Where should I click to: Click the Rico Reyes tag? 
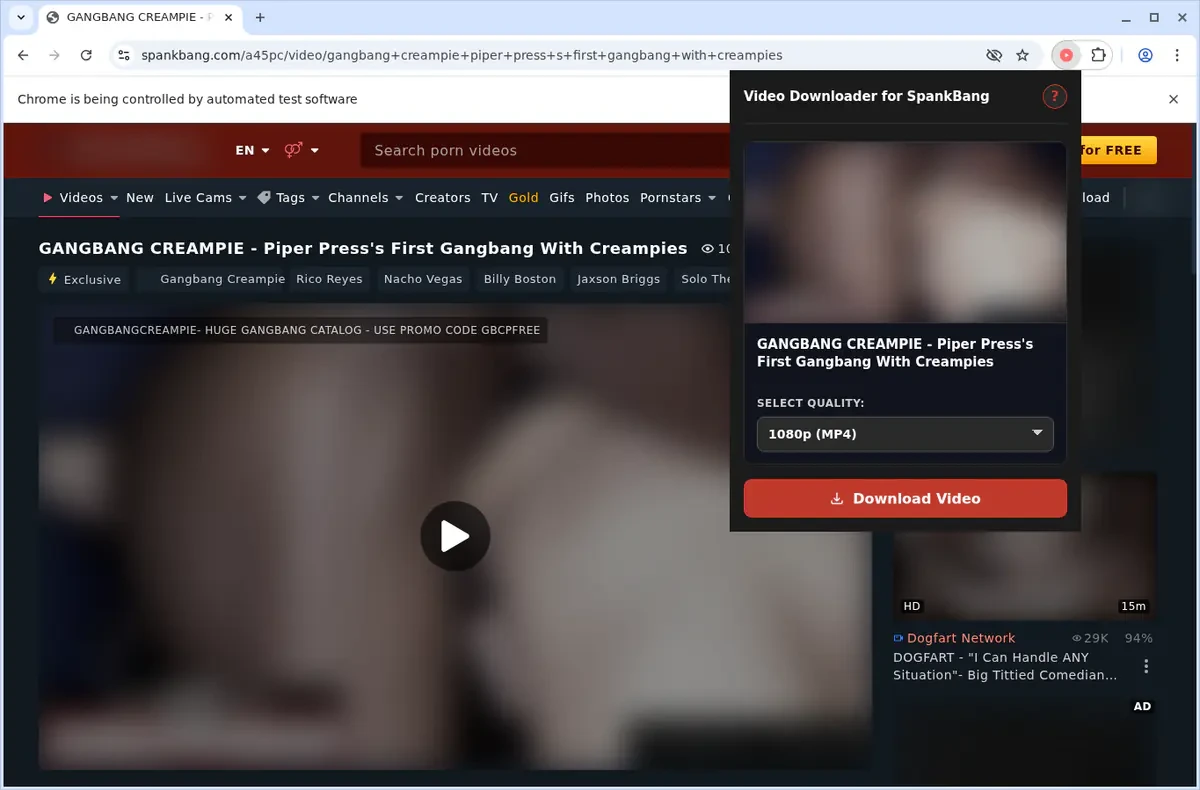click(x=329, y=279)
